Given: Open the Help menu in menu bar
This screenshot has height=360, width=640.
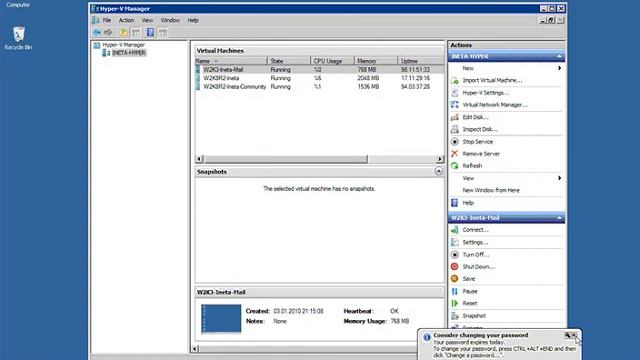Looking at the screenshot, I should 193,20.
